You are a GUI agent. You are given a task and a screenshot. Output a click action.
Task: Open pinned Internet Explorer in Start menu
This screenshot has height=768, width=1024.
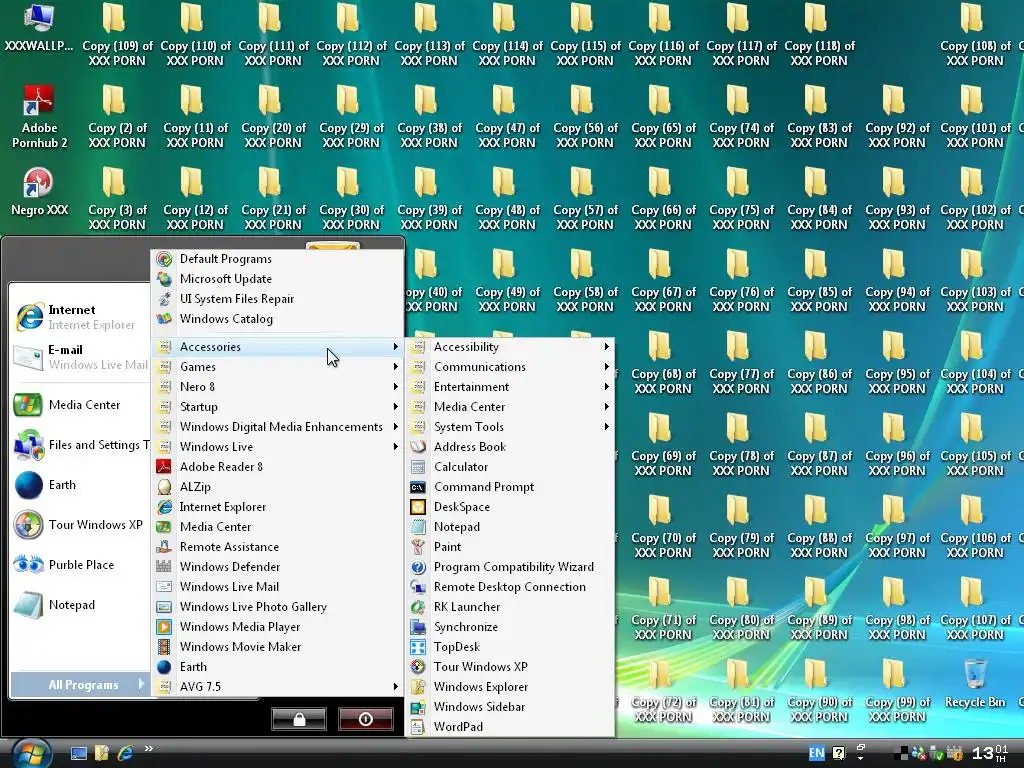point(80,317)
